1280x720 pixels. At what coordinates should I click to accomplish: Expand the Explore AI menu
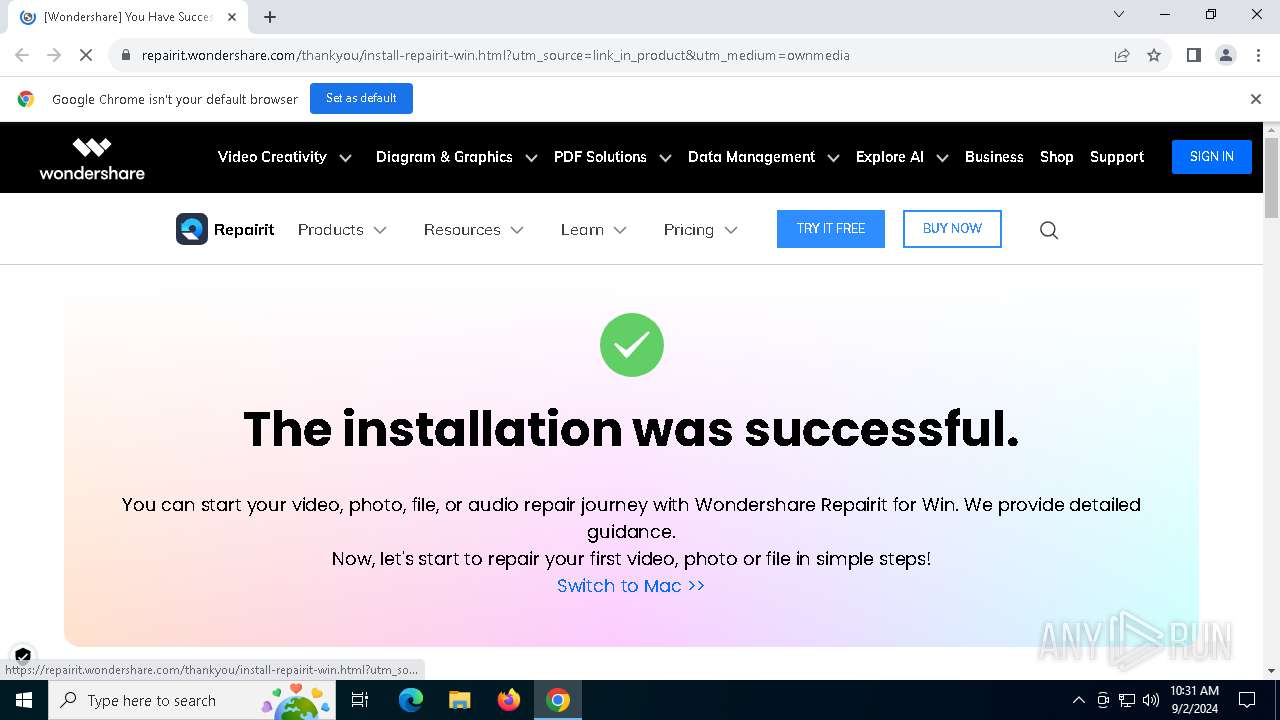[901, 157]
